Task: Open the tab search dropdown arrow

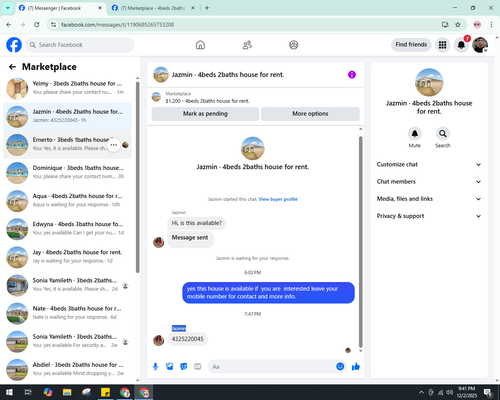Action: [x=7, y=8]
